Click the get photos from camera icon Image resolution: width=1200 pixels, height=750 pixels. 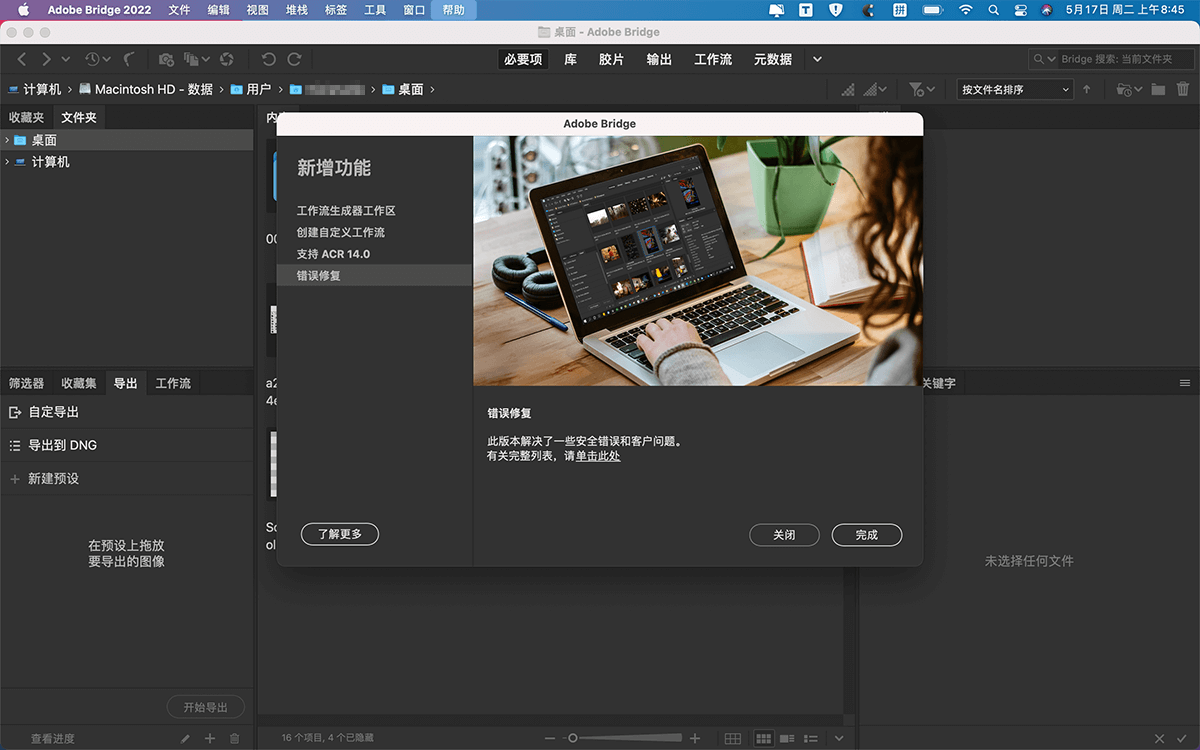click(167, 60)
